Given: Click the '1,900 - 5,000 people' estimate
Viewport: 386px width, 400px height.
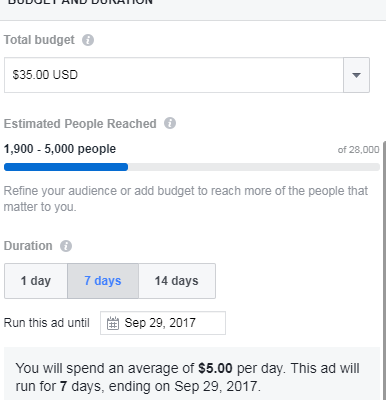Looking at the screenshot, I should pos(60,149).
